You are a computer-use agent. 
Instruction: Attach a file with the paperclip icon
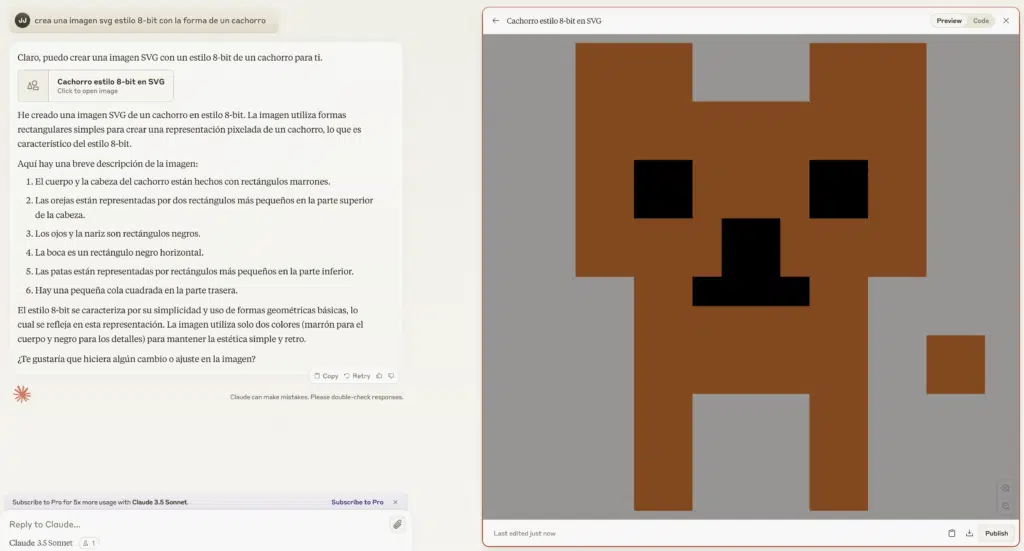397,524
